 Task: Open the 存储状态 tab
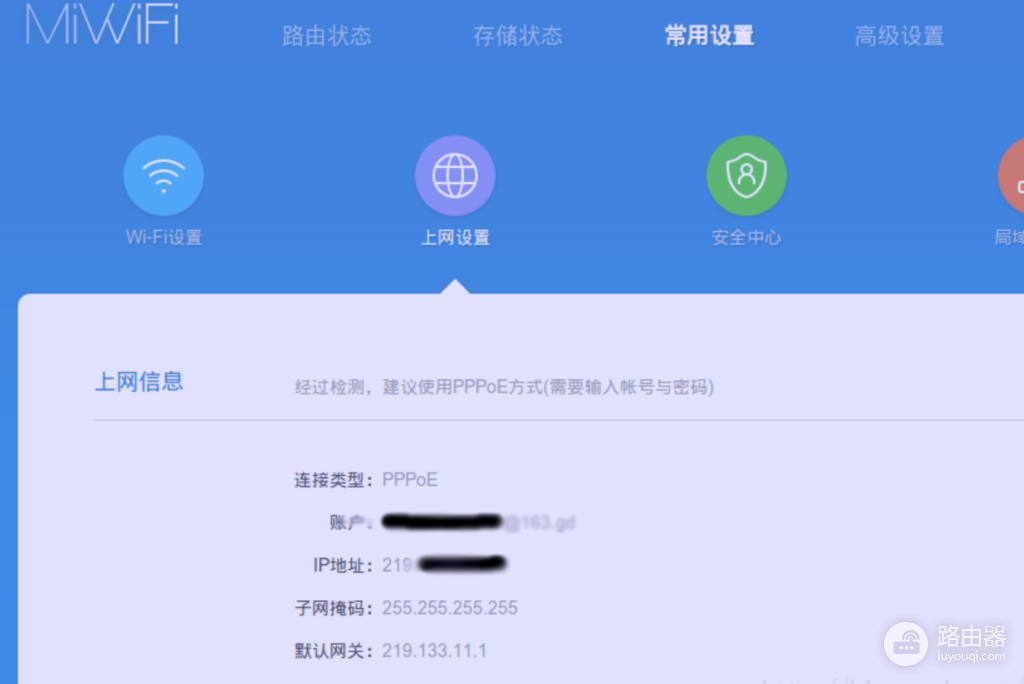[x=518, y=35]
